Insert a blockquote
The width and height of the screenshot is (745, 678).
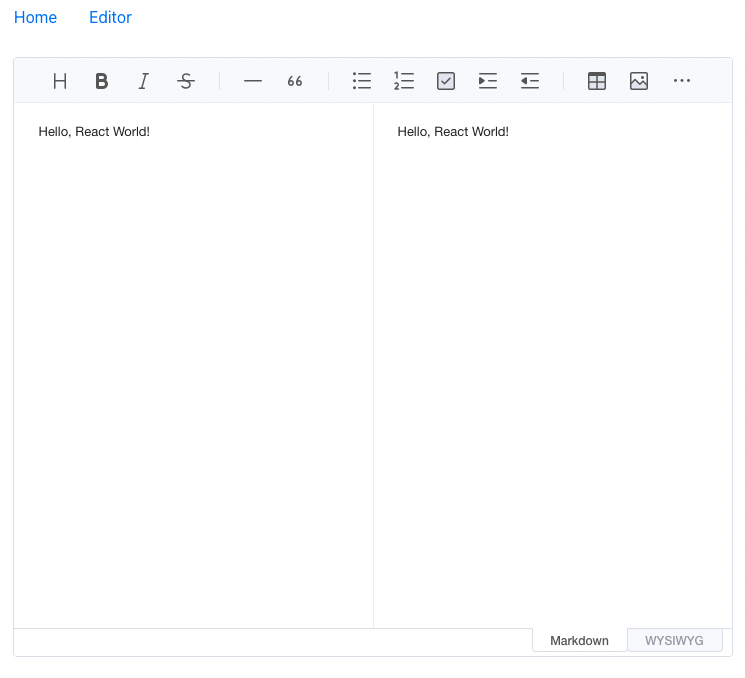click(295, 81)
